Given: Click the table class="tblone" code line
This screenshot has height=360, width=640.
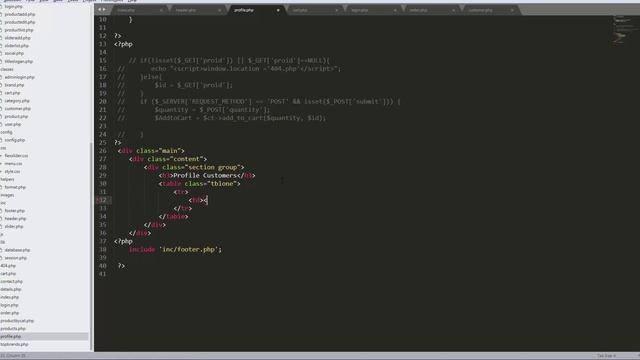Looking at the screenshot, I should 199,184.
